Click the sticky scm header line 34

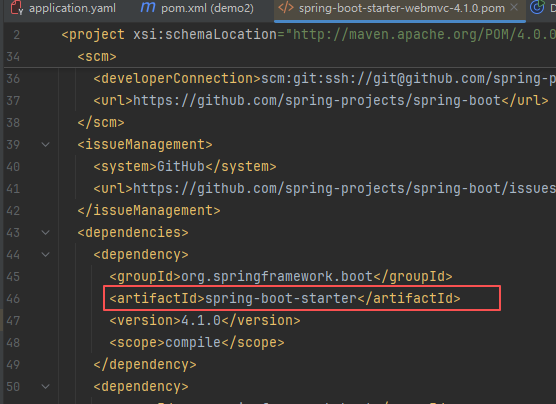coord(97,56)
